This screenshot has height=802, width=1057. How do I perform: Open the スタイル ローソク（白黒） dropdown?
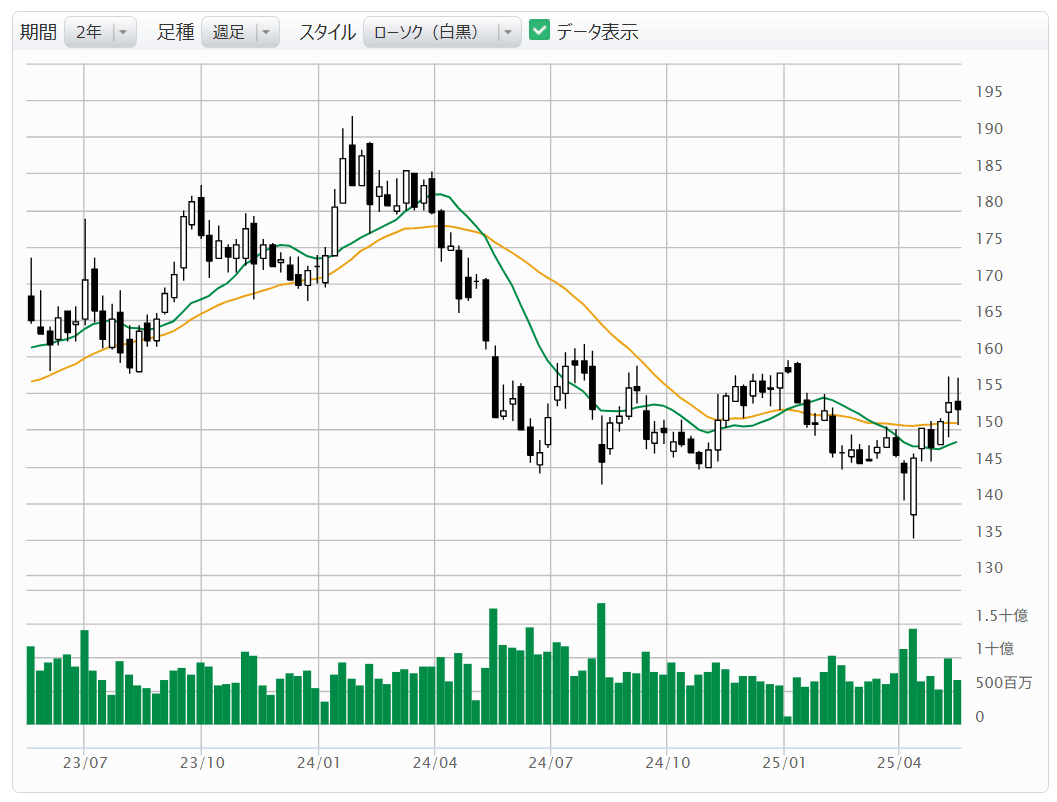pos(441,32)
